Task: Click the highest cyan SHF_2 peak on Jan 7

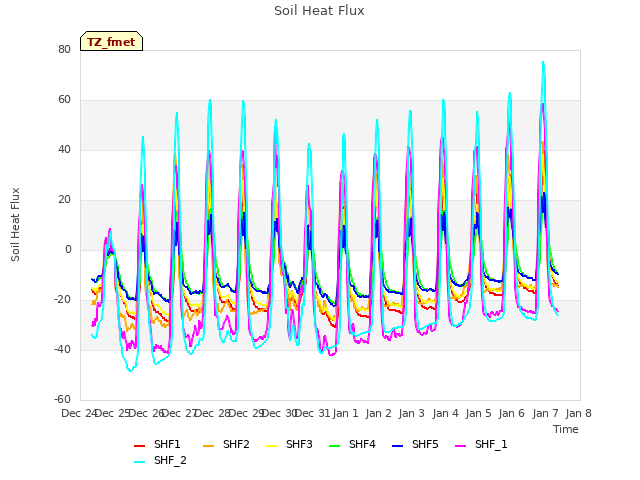Action: coord(543,62)
